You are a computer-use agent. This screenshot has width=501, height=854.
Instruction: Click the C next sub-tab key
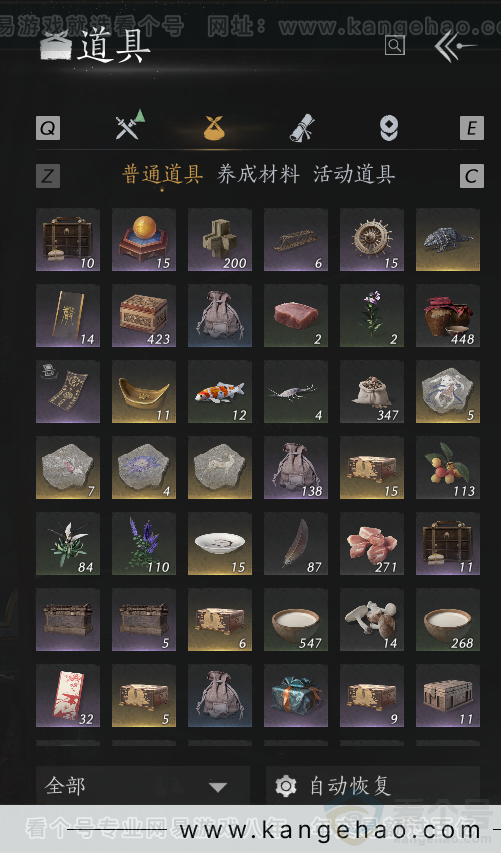pyautogui.click(x=472, y=176)
